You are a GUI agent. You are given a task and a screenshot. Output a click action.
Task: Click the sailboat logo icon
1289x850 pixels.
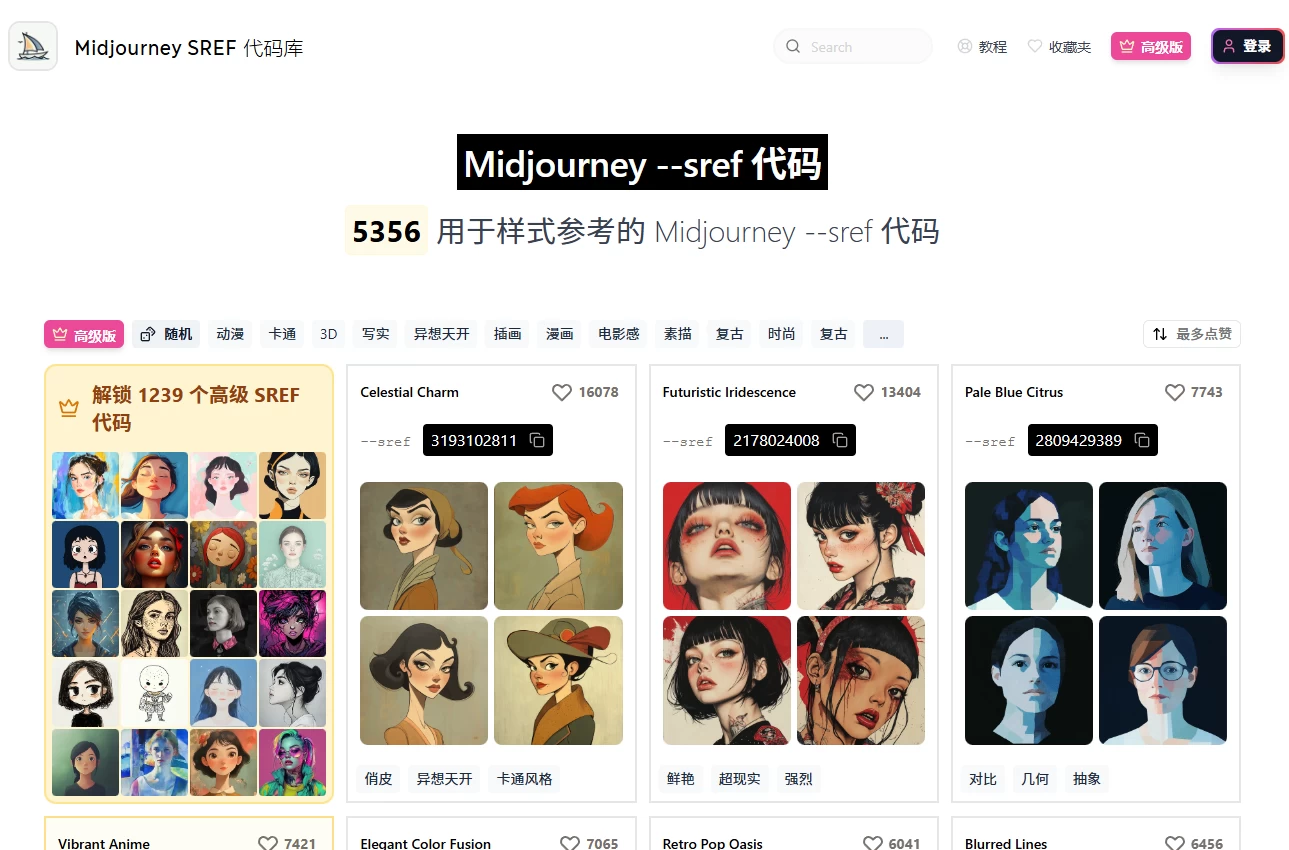[33, 46]
